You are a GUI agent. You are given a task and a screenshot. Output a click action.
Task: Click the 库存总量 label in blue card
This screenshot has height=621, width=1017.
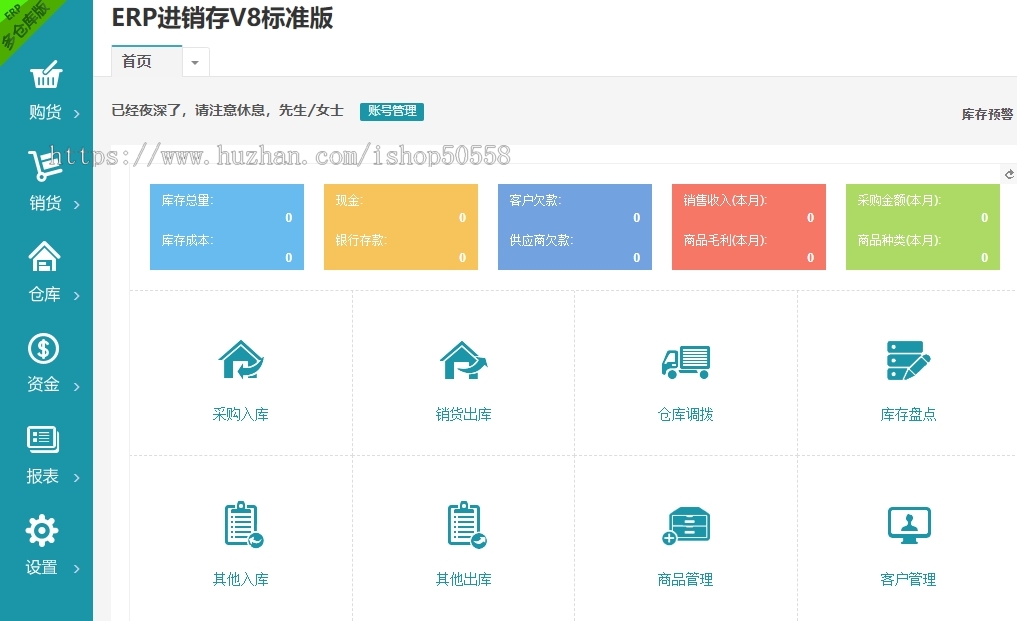tap(187, 201)
